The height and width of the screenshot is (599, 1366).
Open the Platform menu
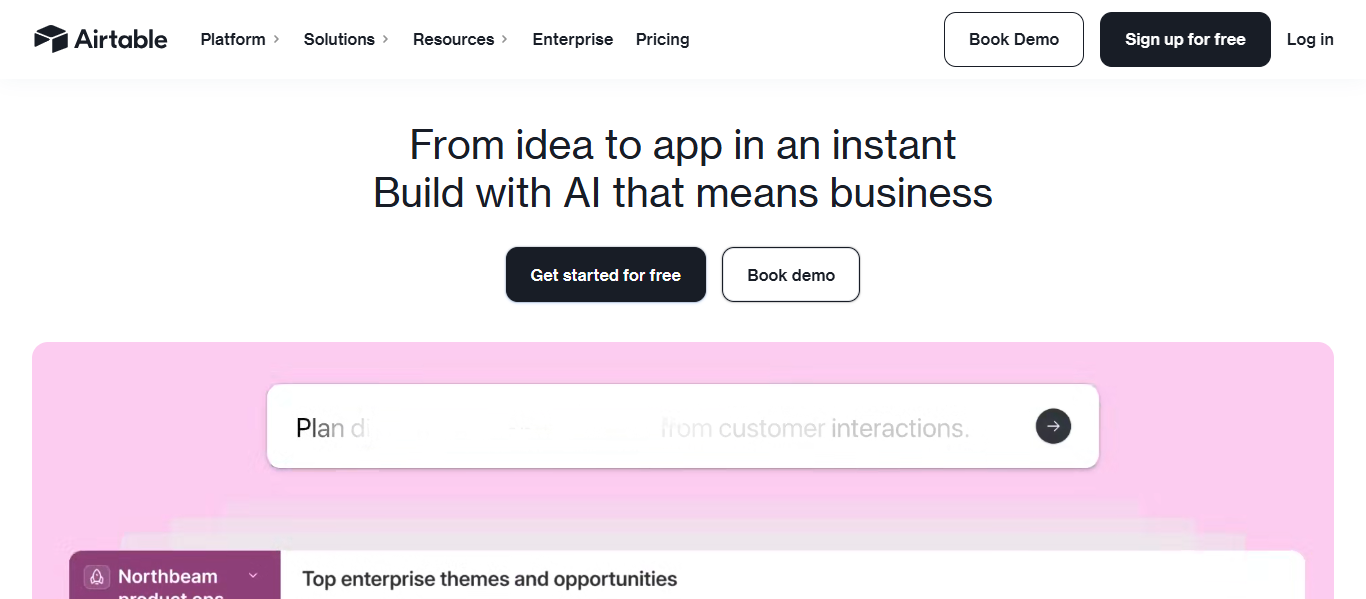(233, 39)
